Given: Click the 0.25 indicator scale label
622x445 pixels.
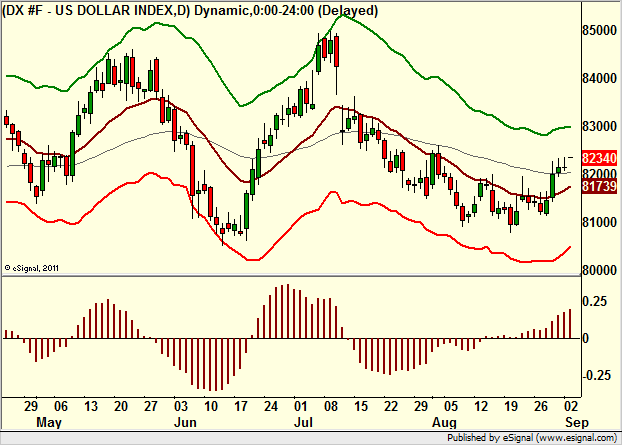Looking at the screenshot, I should [x=594, y=301].
